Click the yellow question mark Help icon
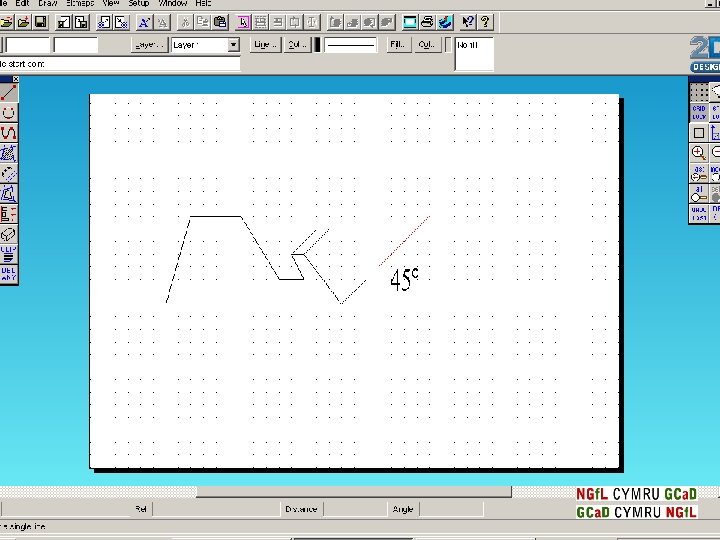 click(485, 22)
